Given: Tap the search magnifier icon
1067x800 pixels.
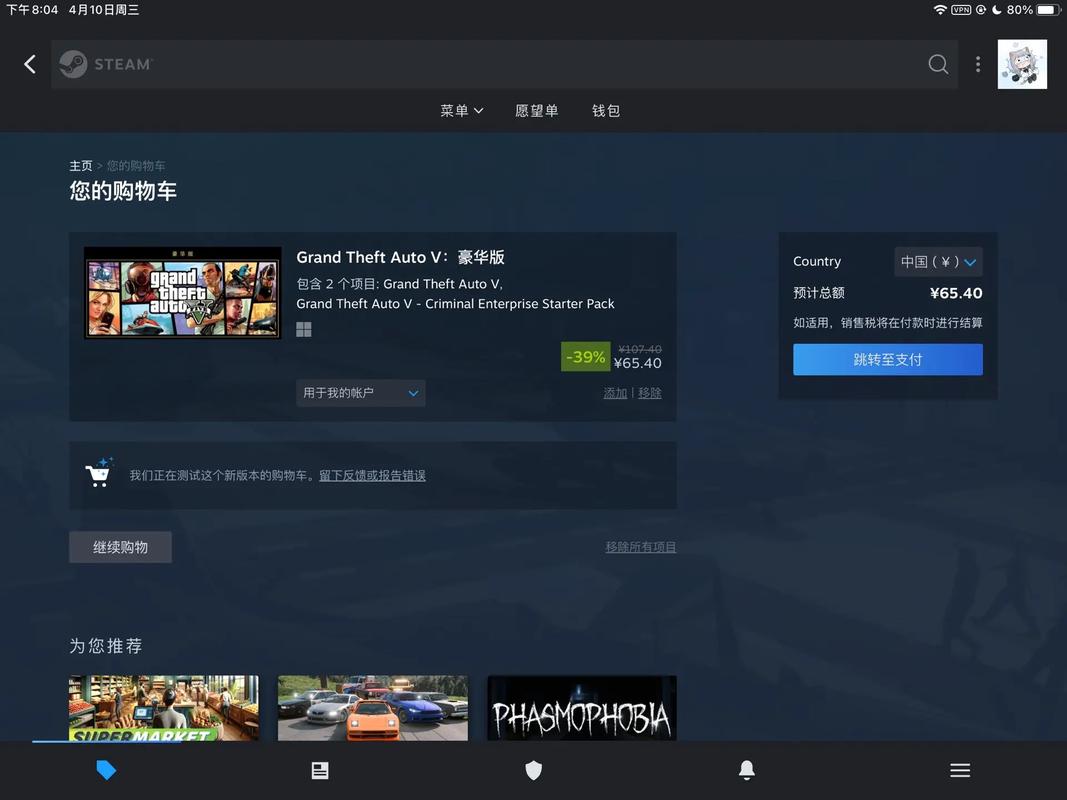Looking at the screenshot, I should 938,63.
